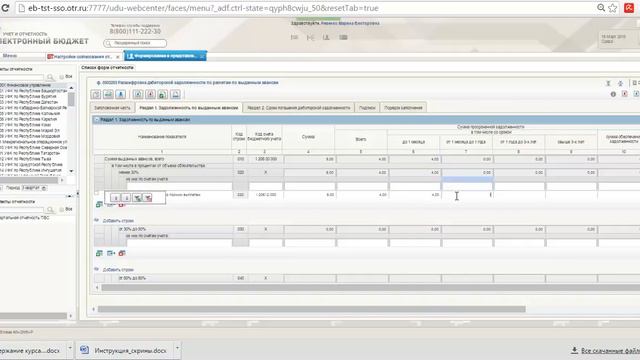This screenshot has height=360, width=640.
Task: Click the search magnifier in the upper left panel
Action: 50,77
